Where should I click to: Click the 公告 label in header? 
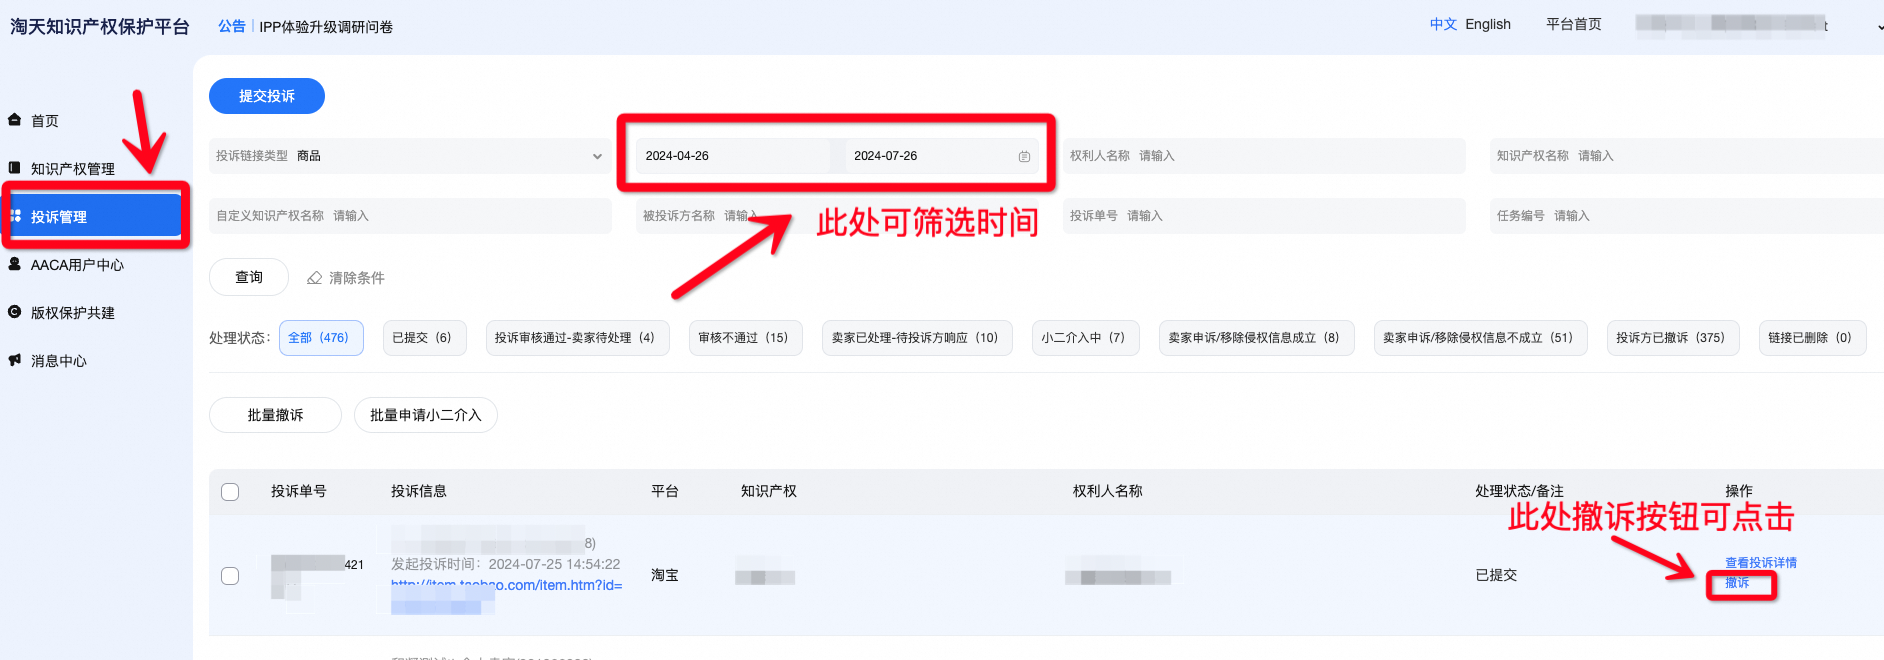(x=232, y=26)
